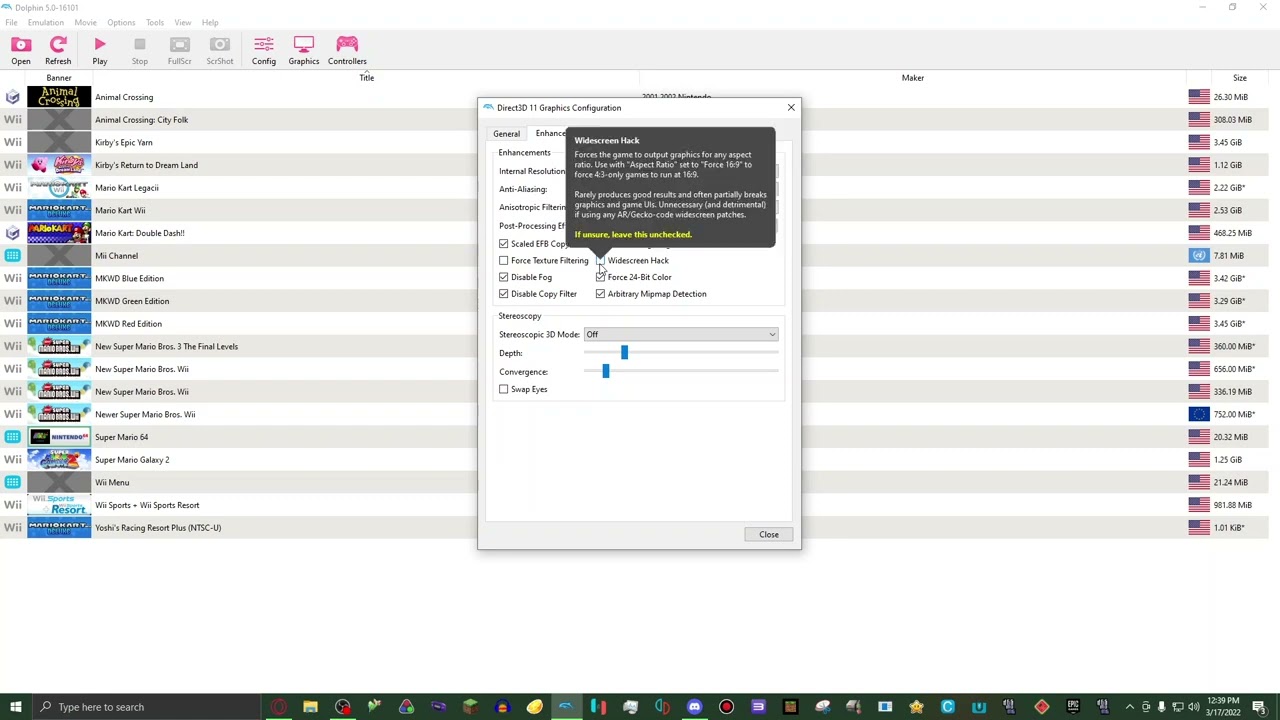The width and height of the screenshot is (1280, 720).
Task: Open the Options menu
Action: coord(121,22)
